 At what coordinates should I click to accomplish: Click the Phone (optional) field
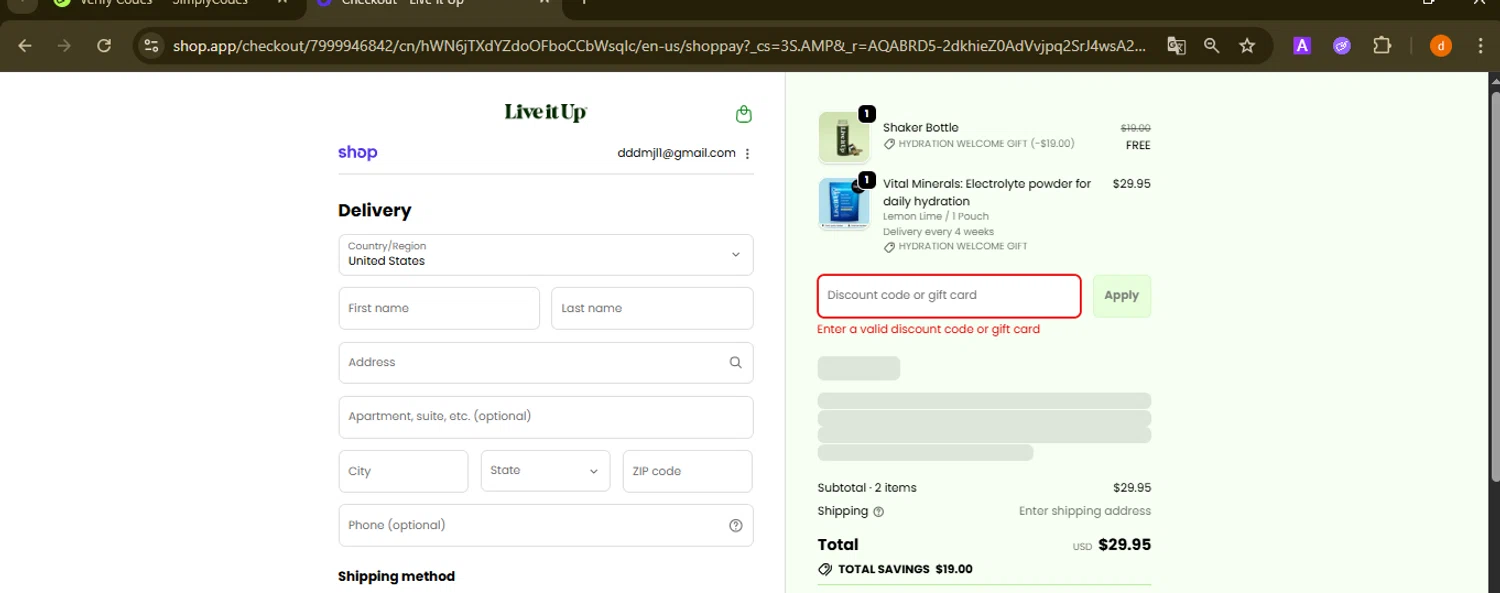click(546, 525)
